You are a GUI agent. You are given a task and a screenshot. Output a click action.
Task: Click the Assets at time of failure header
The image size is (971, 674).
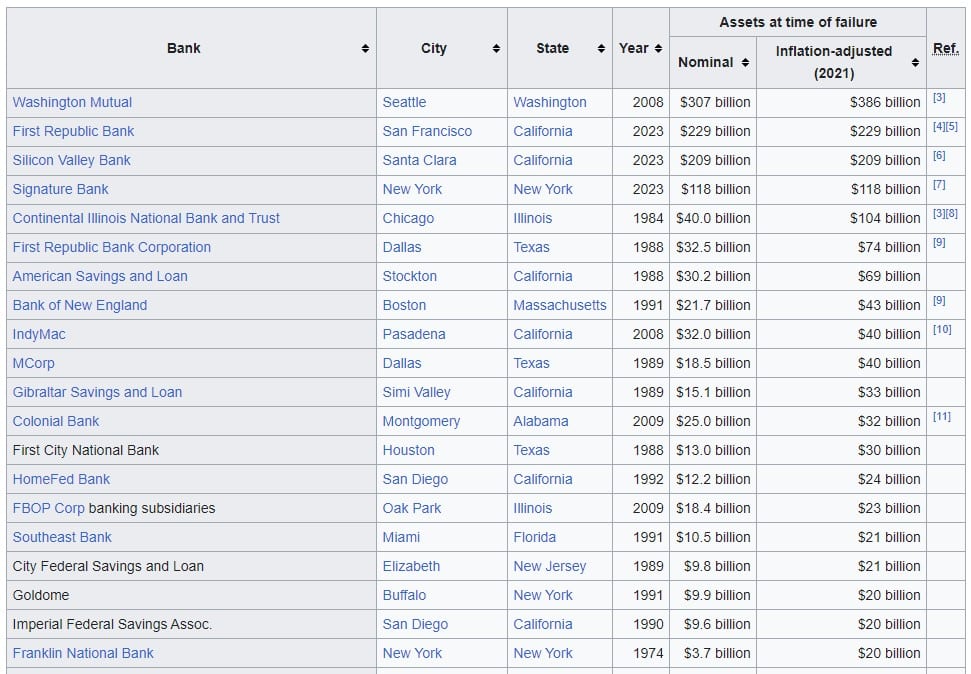(x=798, y=22)
